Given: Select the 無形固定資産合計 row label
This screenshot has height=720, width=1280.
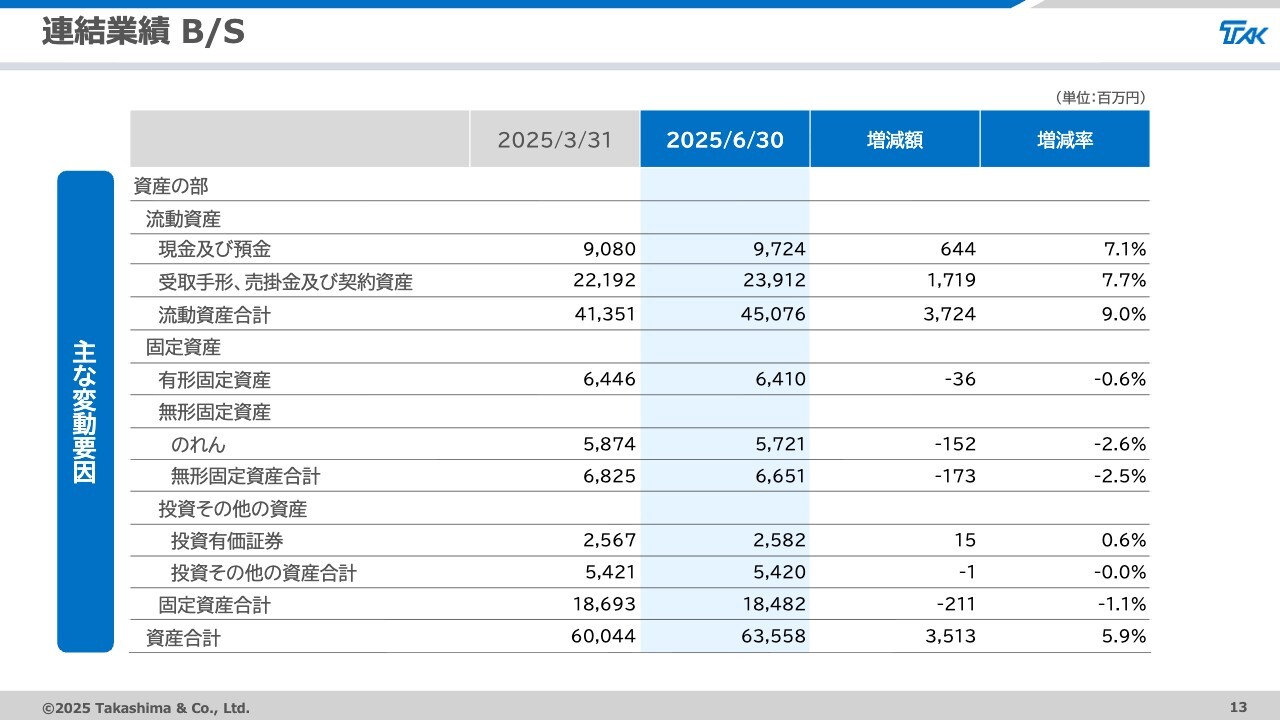Looking at the screenshot, I should tap(246, 477).
